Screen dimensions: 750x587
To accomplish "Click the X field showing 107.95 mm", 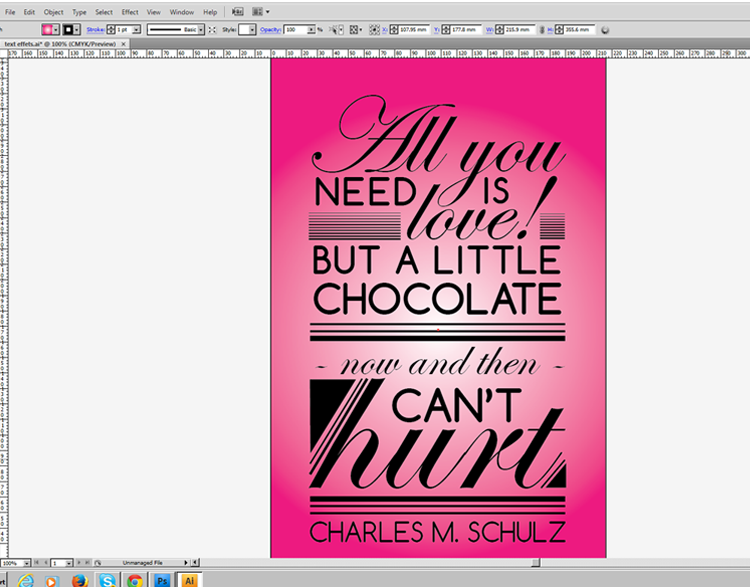I will 414,30.
